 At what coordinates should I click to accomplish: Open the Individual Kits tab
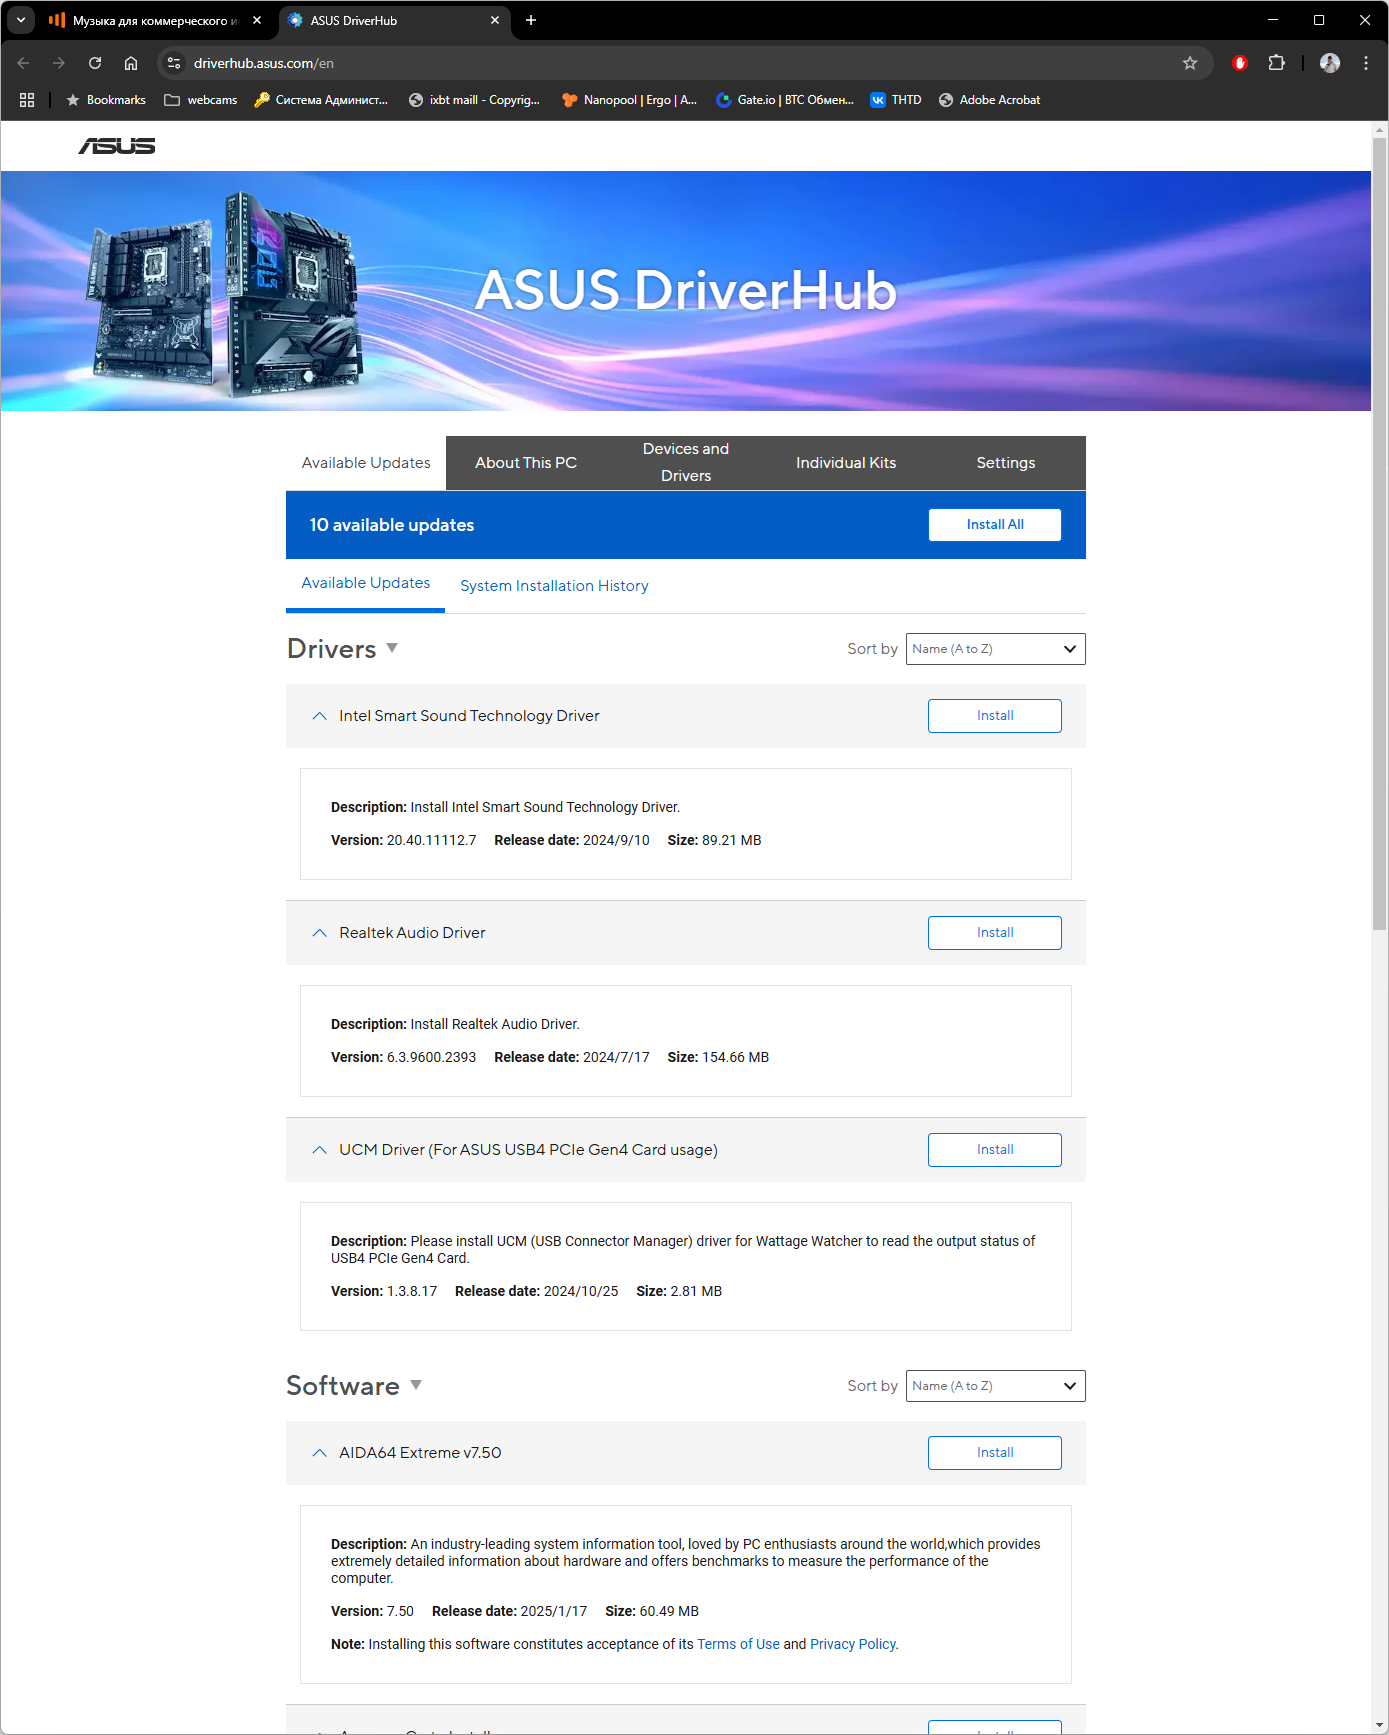pyautogui.click(x=846, y=463)
